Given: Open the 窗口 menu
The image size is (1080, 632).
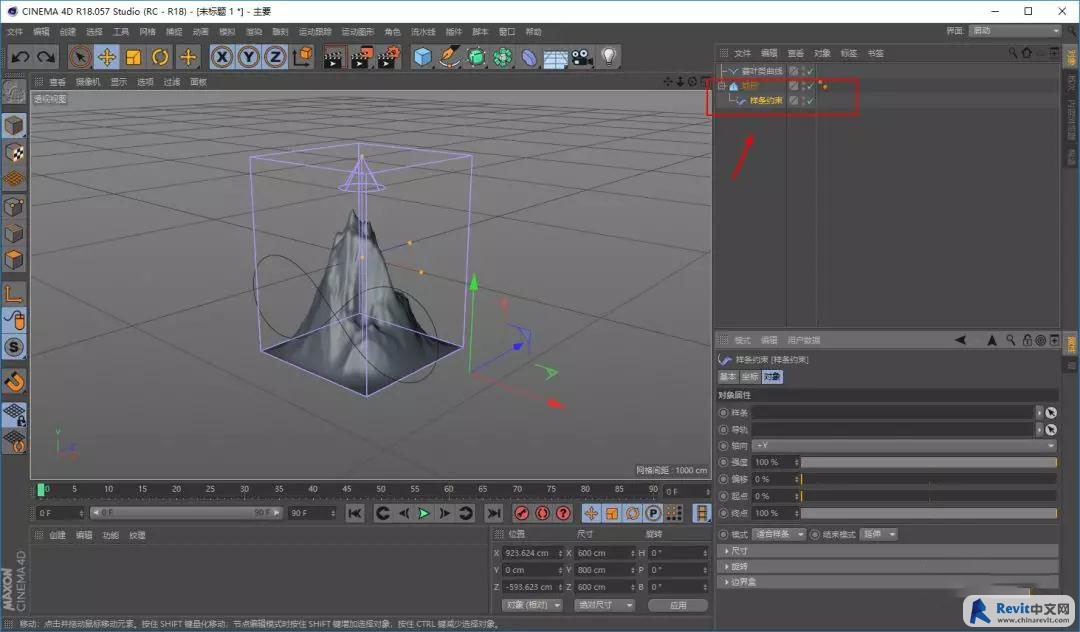Looking at the screenshot, I should tap(507, 32).
